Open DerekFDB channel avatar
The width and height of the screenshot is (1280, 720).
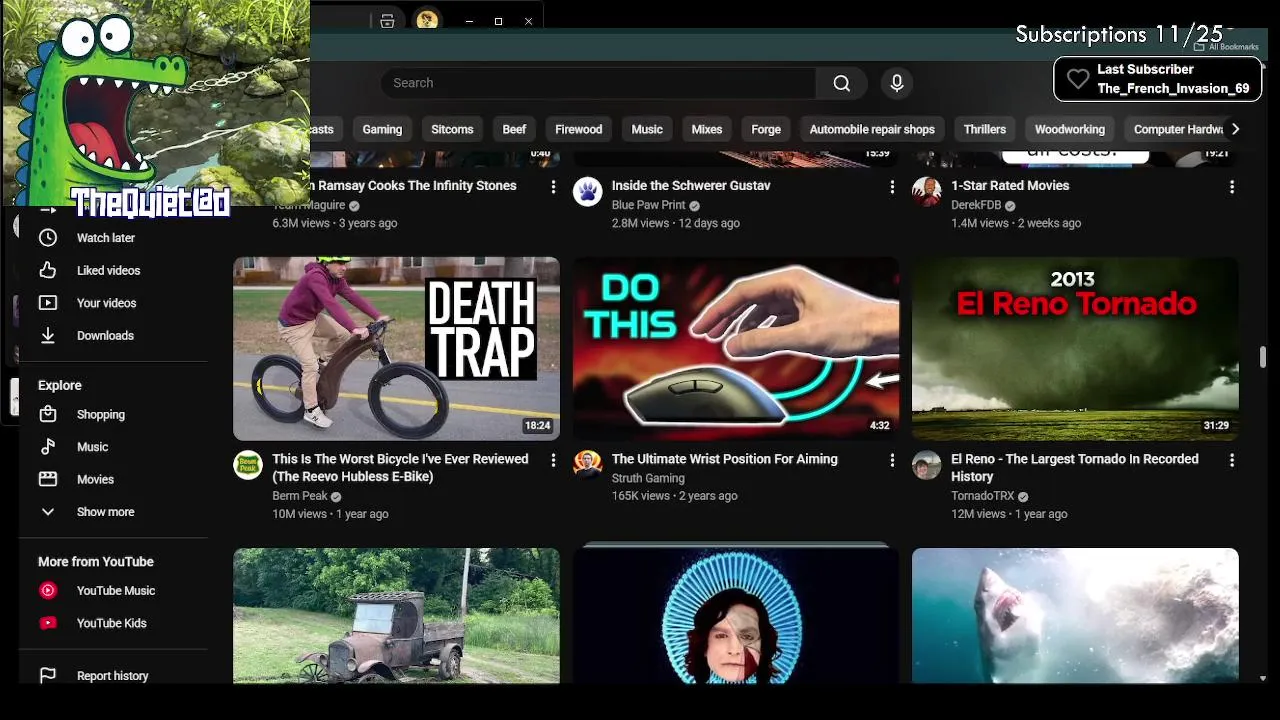click(926, 192)
